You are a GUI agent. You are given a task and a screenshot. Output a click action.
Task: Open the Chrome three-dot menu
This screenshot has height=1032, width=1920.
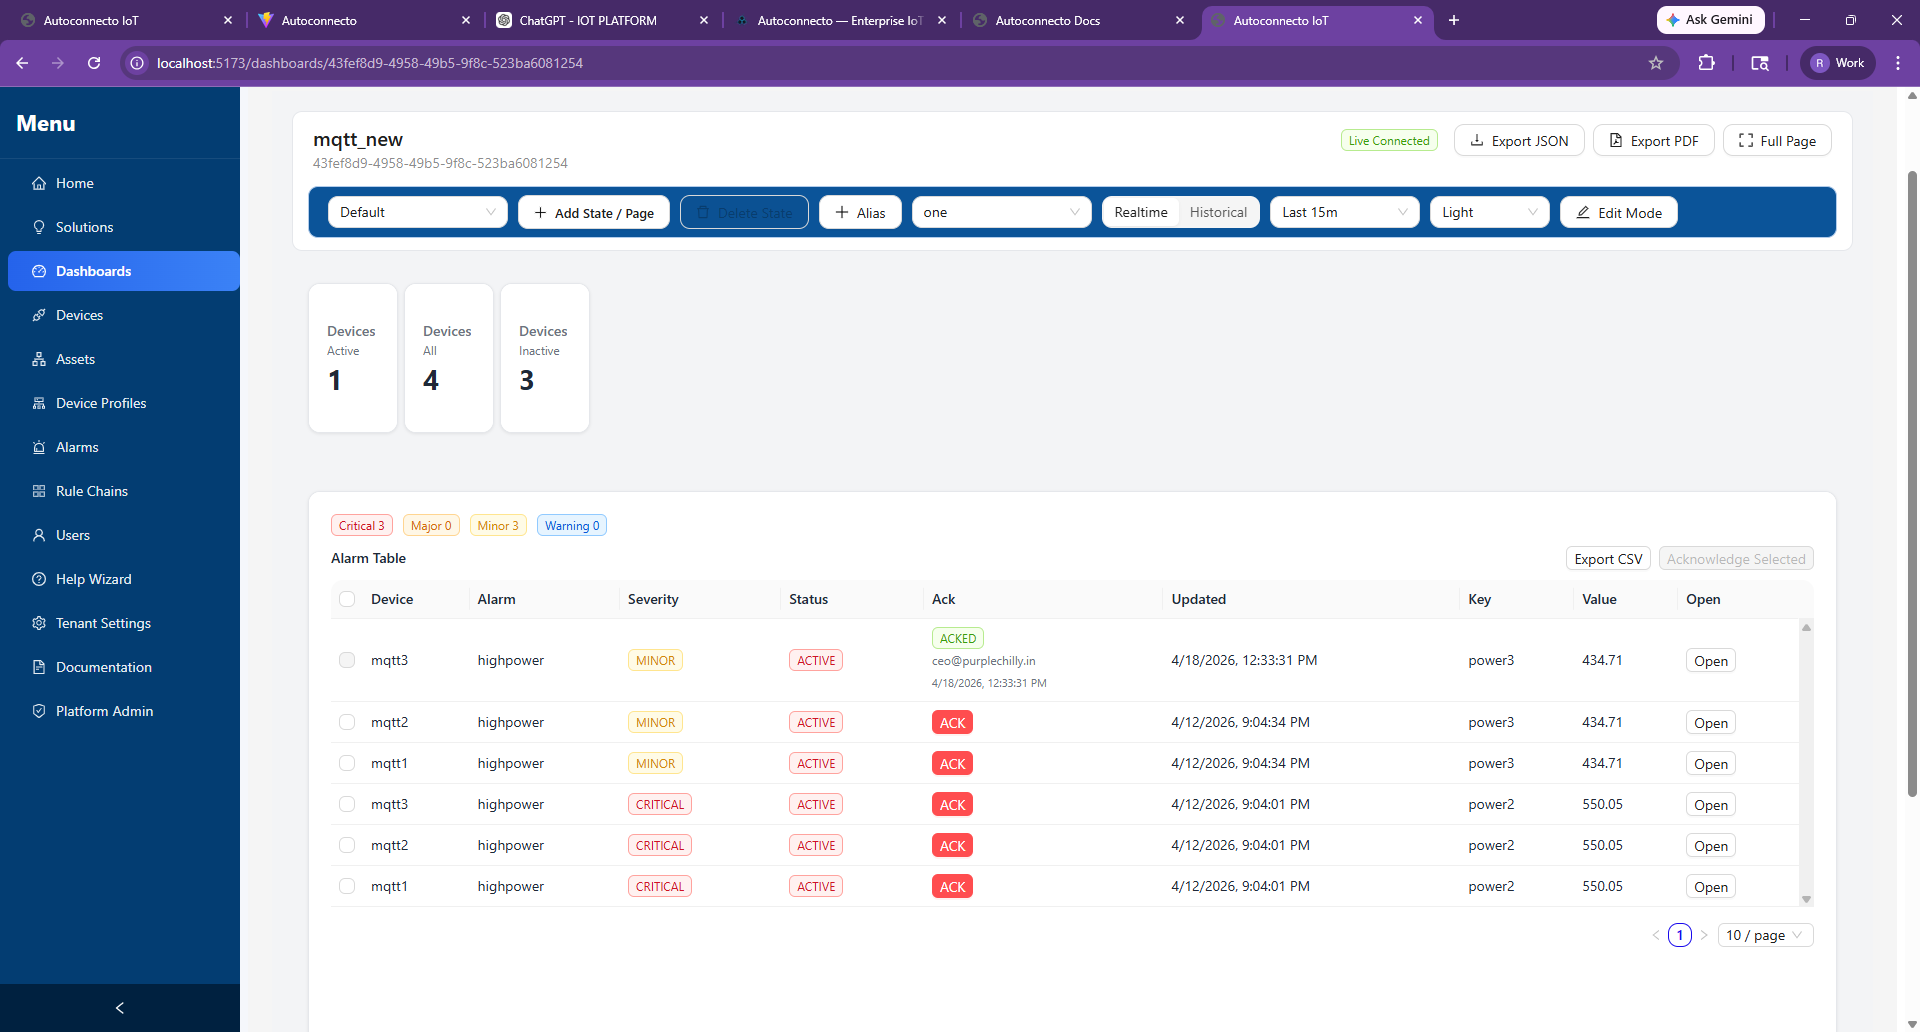pos(1898,63)
